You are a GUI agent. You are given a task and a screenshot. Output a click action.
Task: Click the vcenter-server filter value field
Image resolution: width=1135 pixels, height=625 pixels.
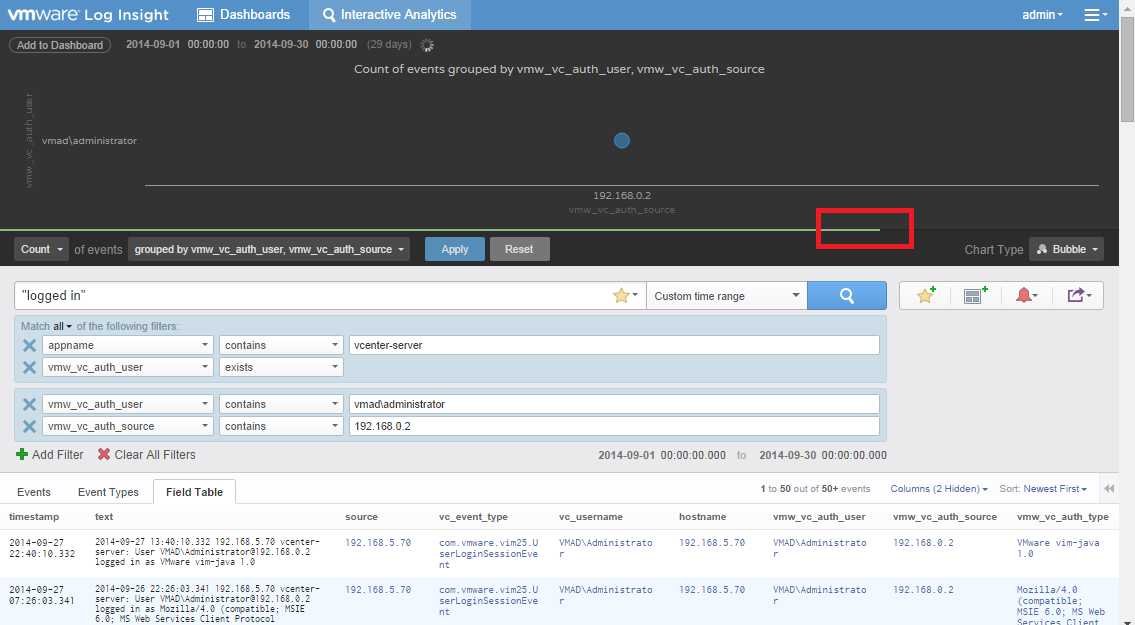(x=614, y=345)
